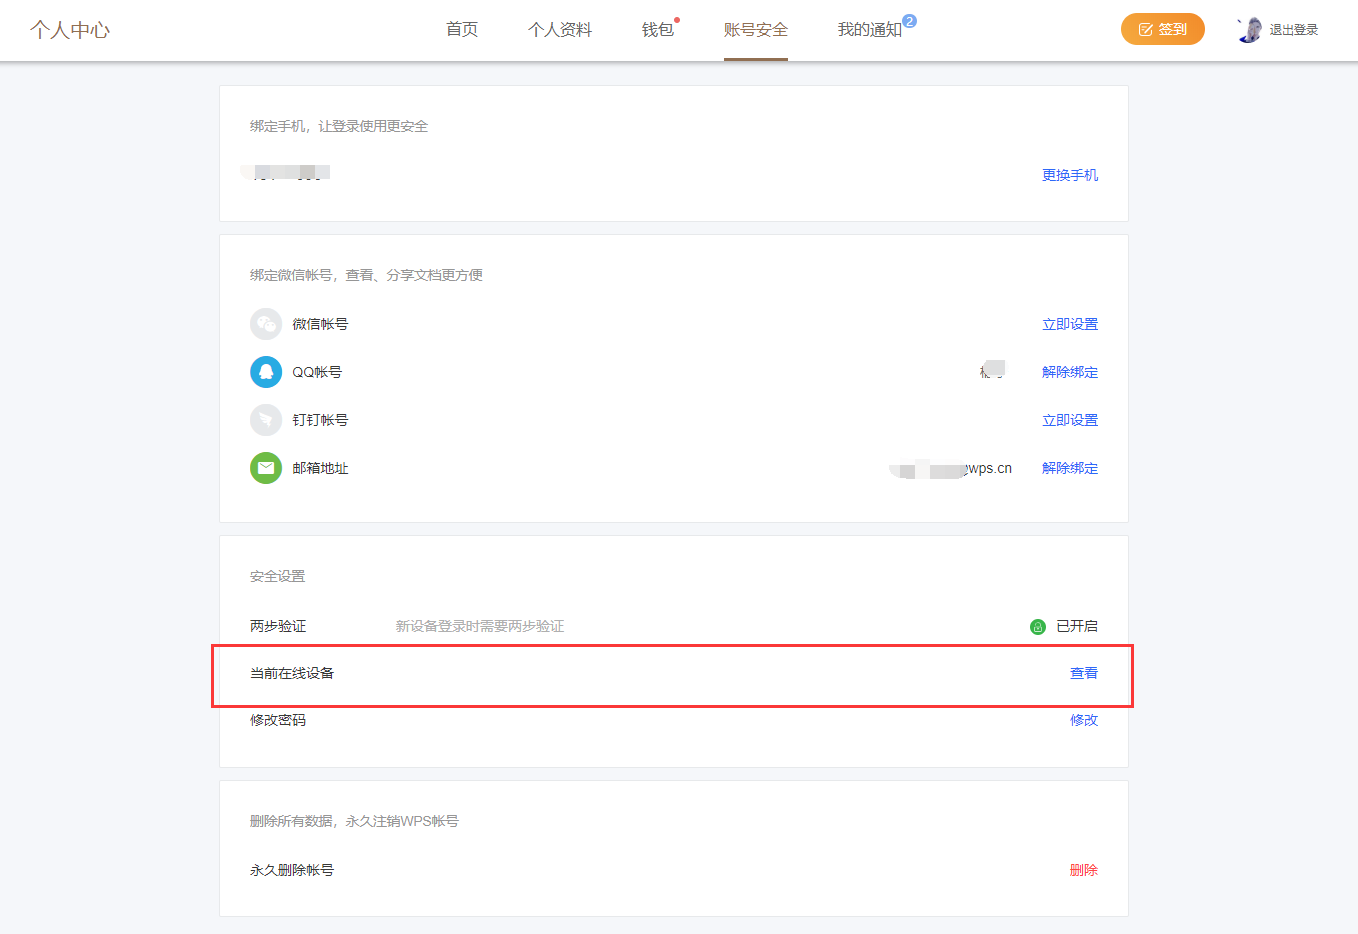Click the 钉钉帐号 label
Image resolution: width=1358 pixels, height=934 pixels.
[x=320, y=420]
